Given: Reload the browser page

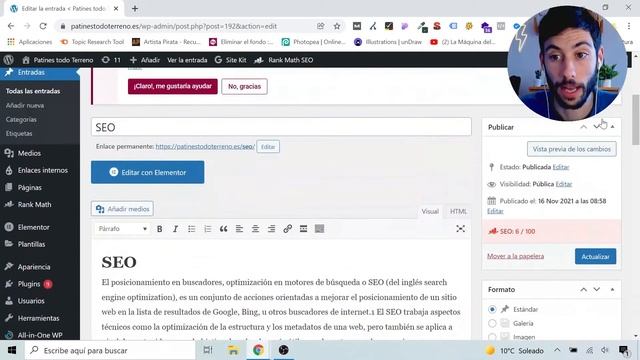Looking at the screenshot, I should [43, 26].
